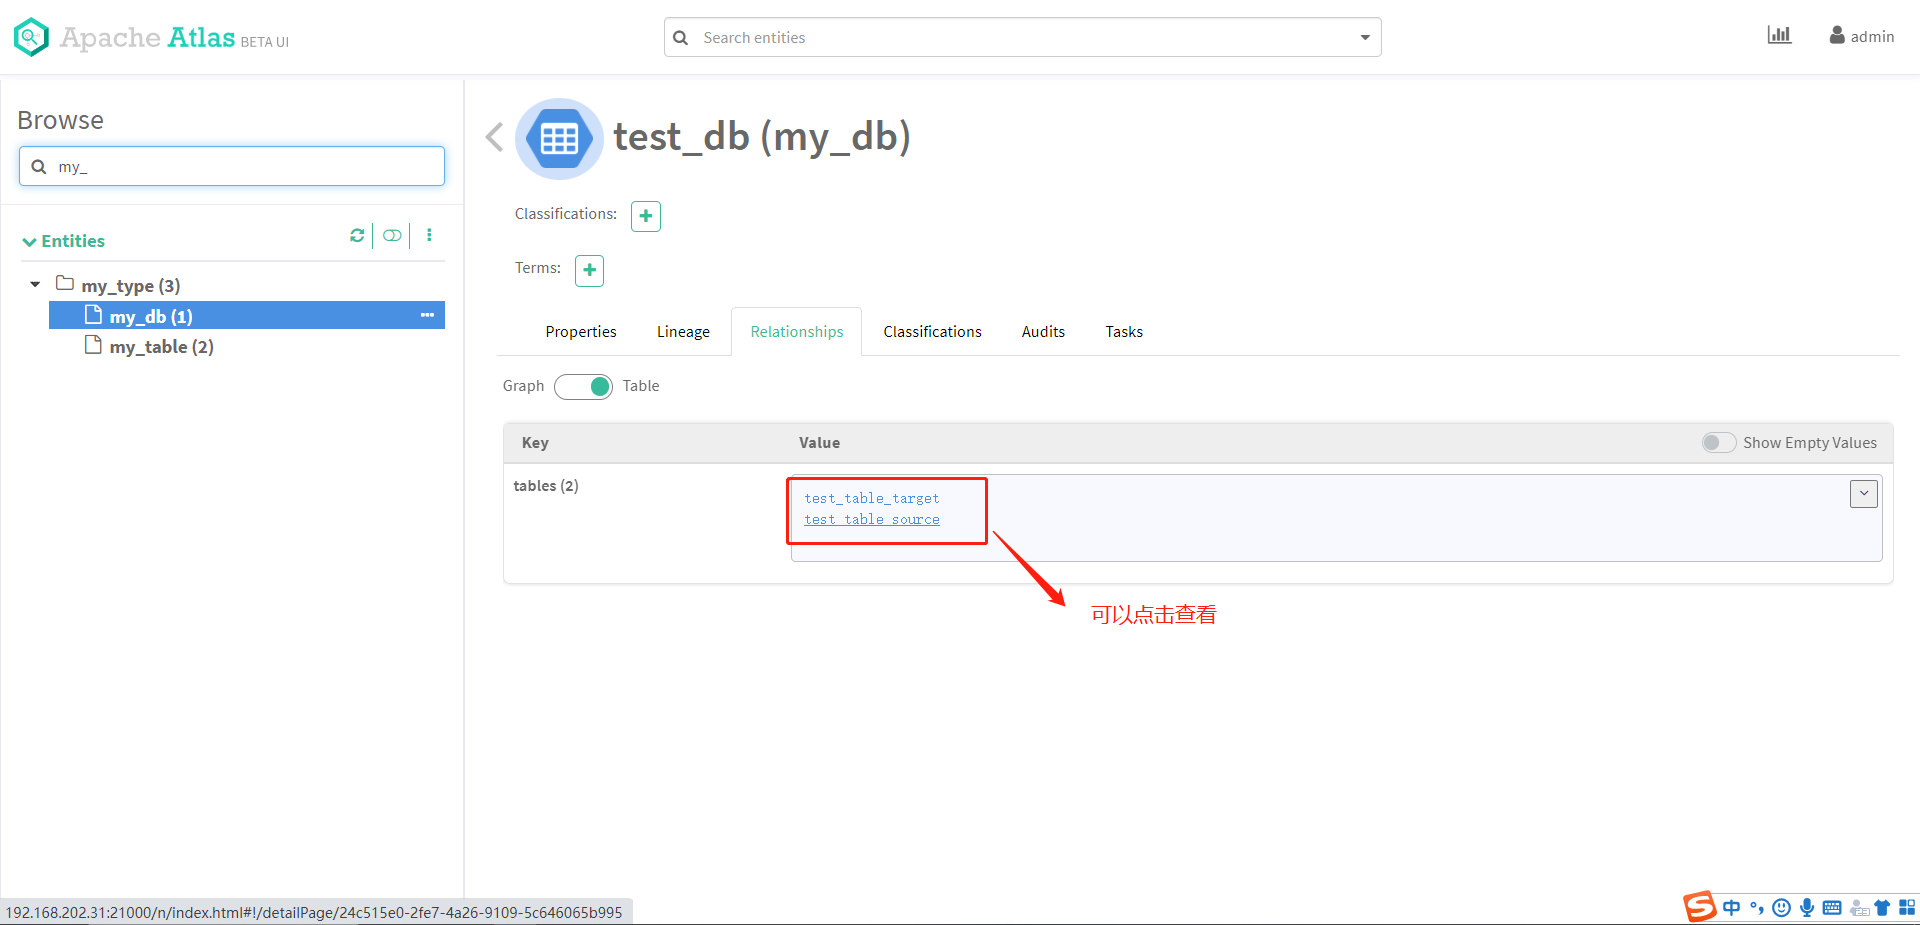Open the test_table_source link
The height and width of the screenshot is (925, 1920).
pos(871,519)
